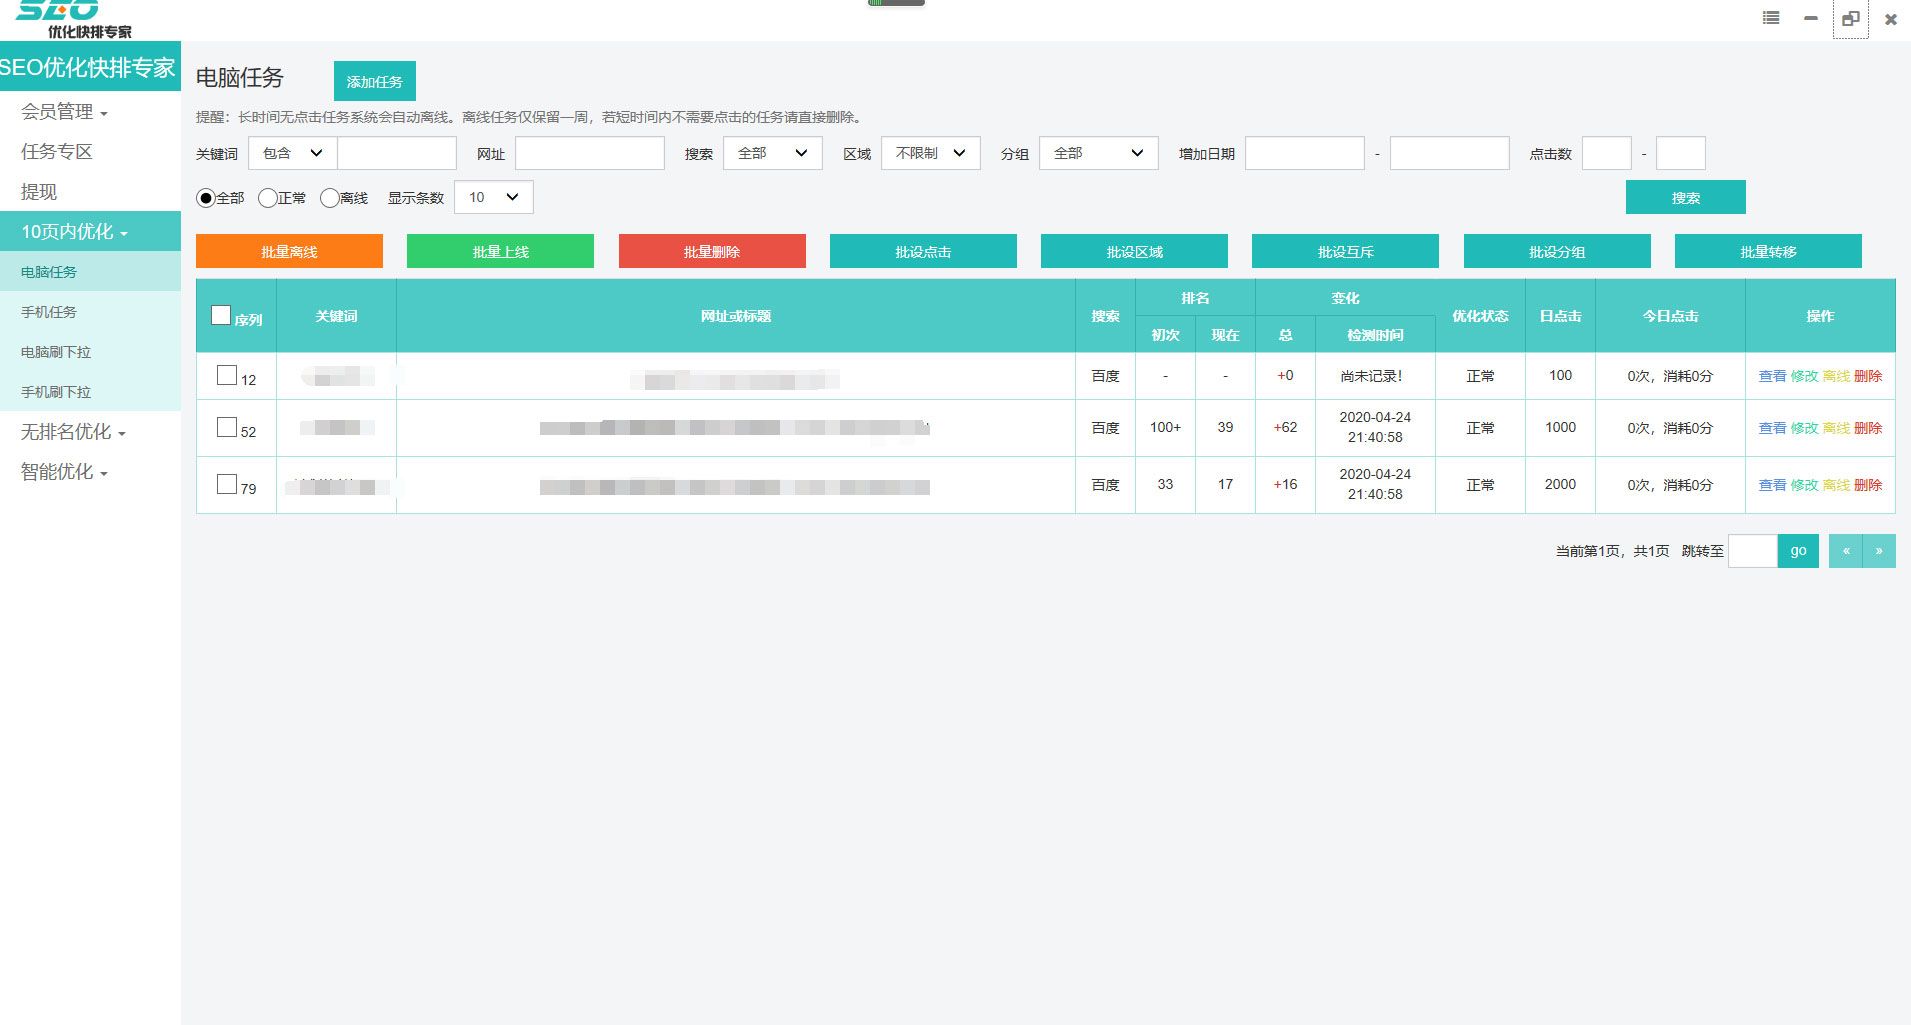1911x1025 pixels.
Task: Click the 添加任务 button
Action: (x=374, y=81)
